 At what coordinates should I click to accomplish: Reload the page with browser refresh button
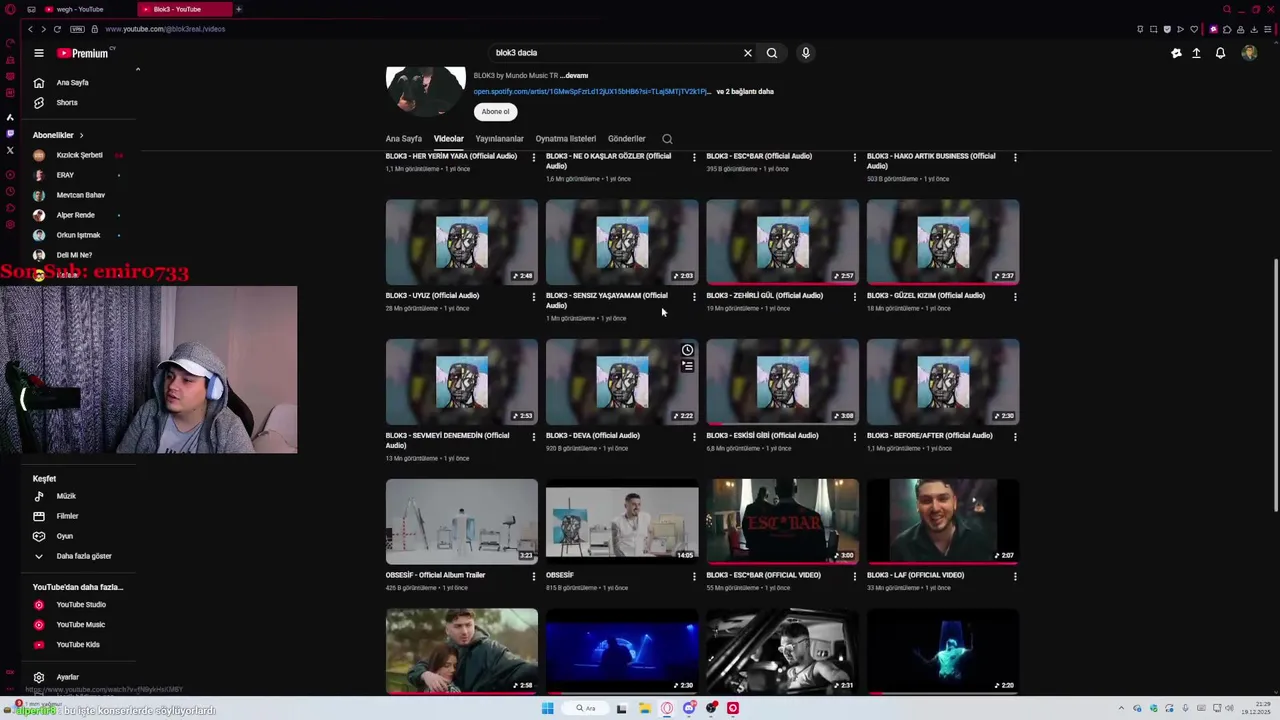click(57, 29)
